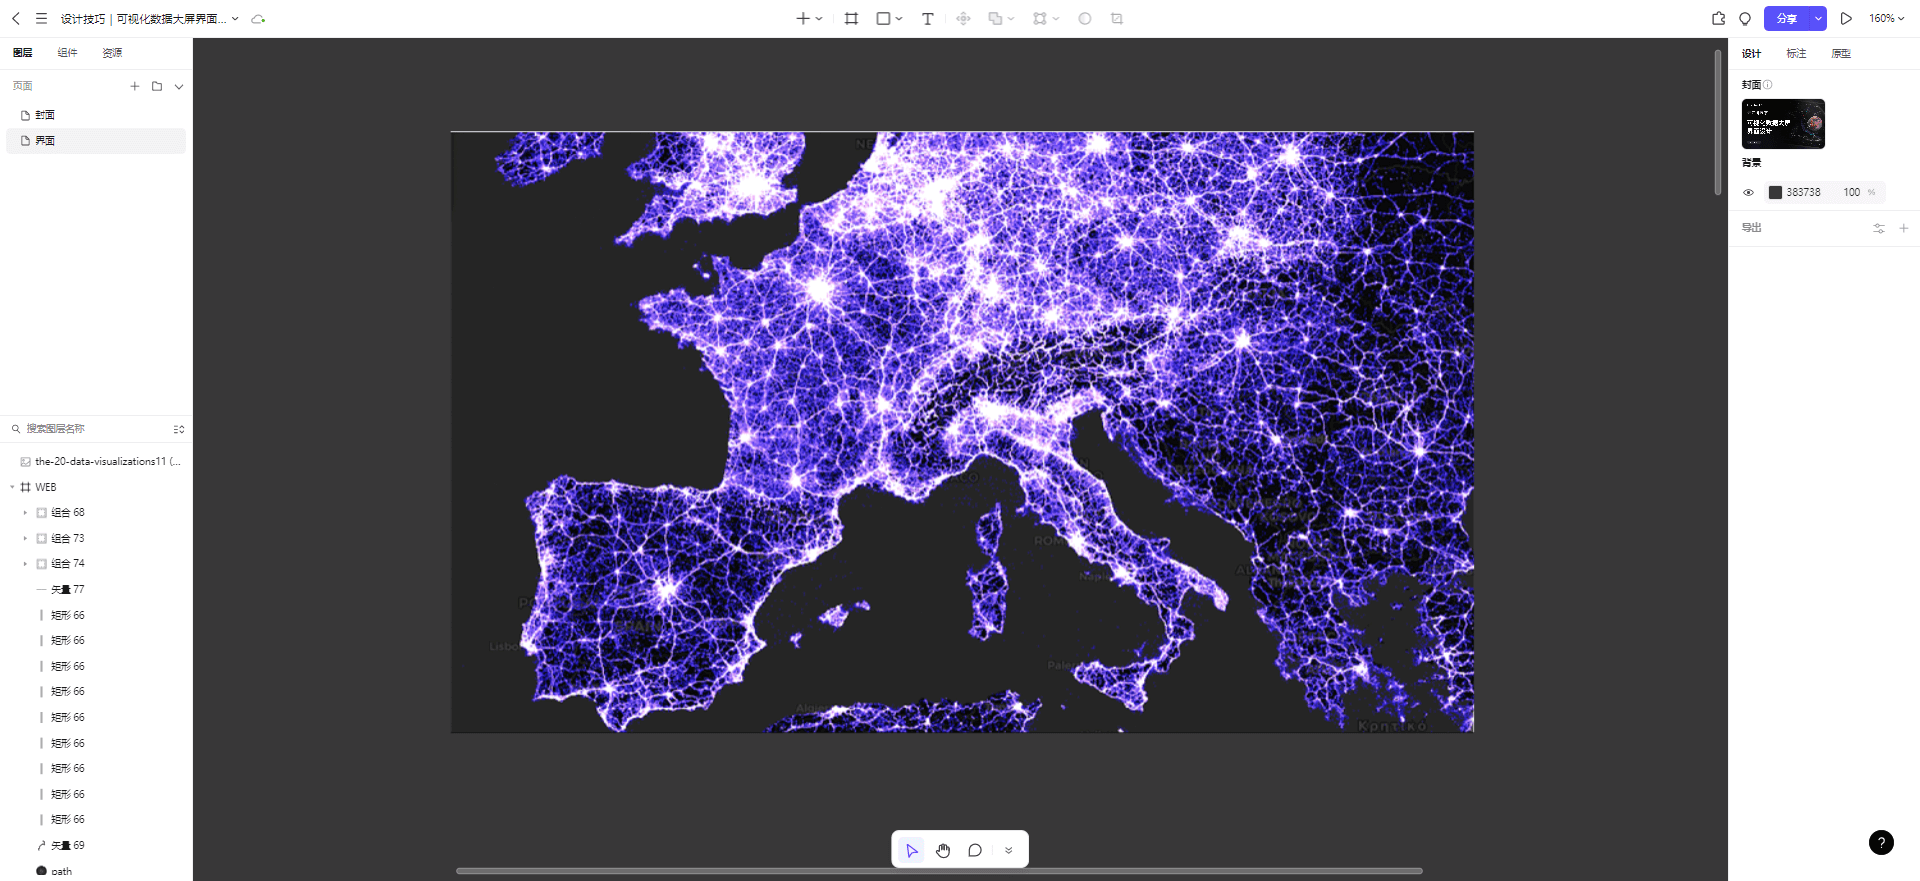The height and width of the screenshot is (881, 1920).
Task: Click the hex value field 383738
Action: point(1803,192)
